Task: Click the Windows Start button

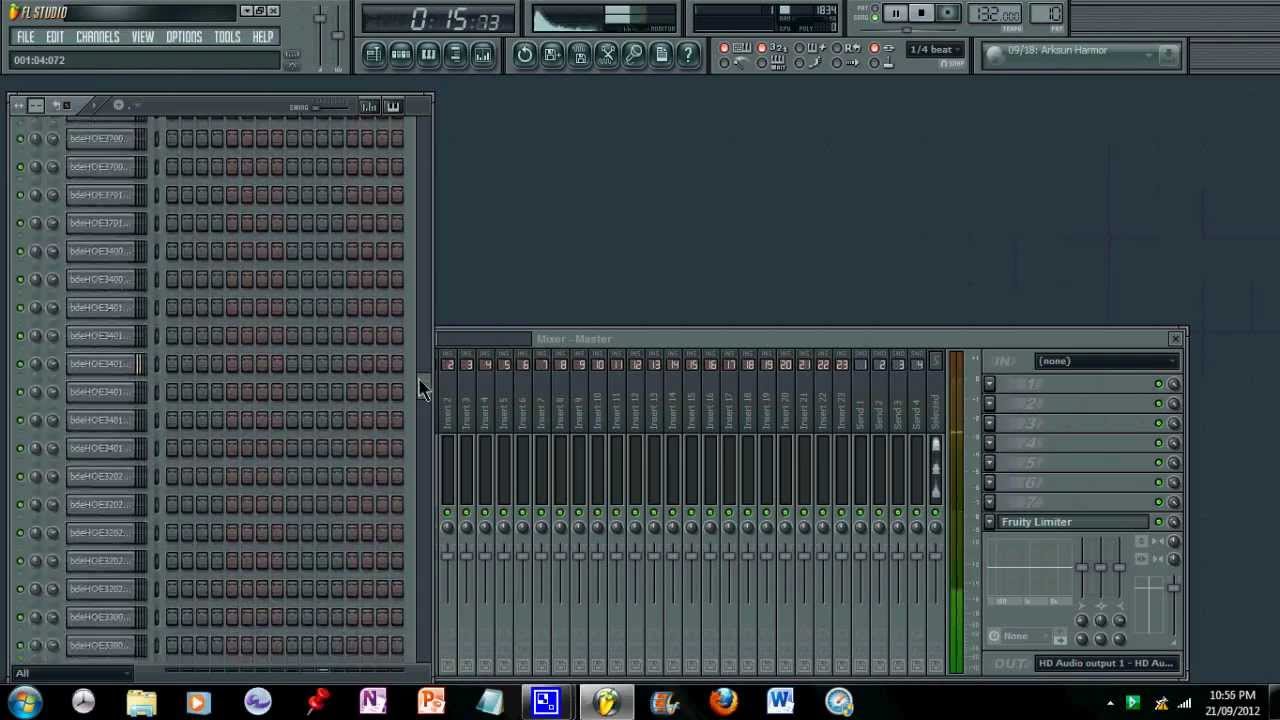Action: pos(24,702)
